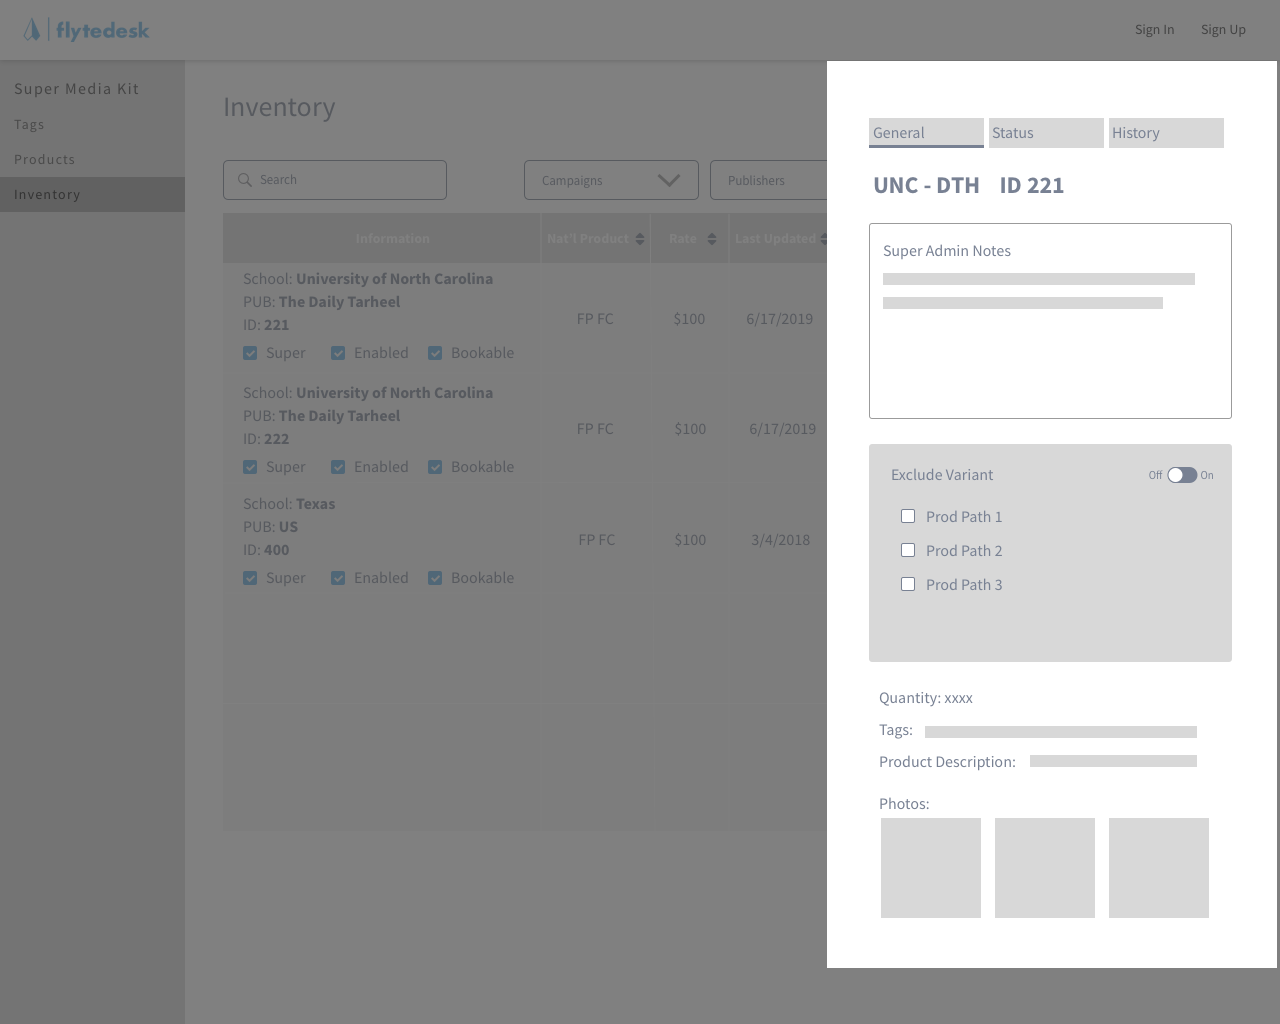
Task: Click the Product Description placeholder bar
Action: click(x=1113, y=761)
